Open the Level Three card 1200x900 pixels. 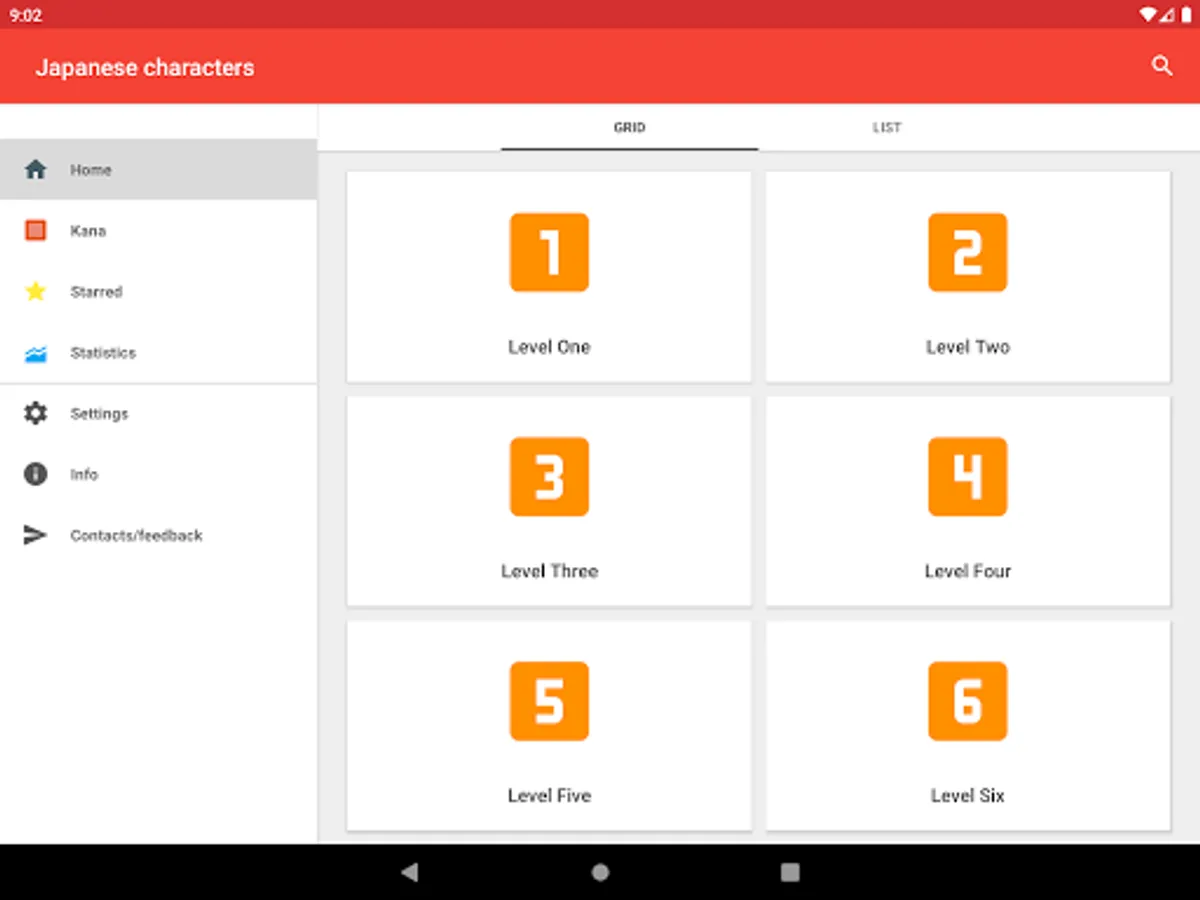pos(549,500)
